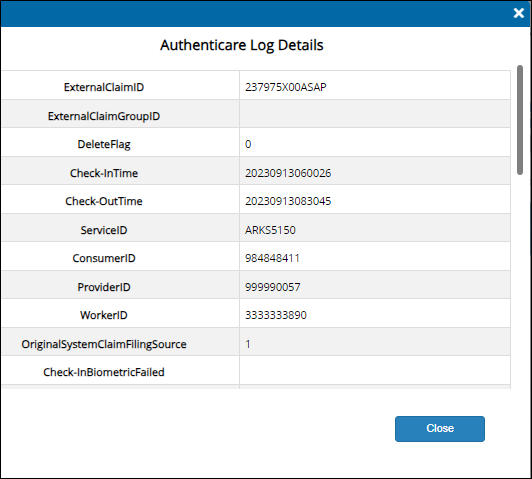Select the Check-InBiometricFailed label
The width and height of the screenshot is (532, 479).
(x=104, y=372)
